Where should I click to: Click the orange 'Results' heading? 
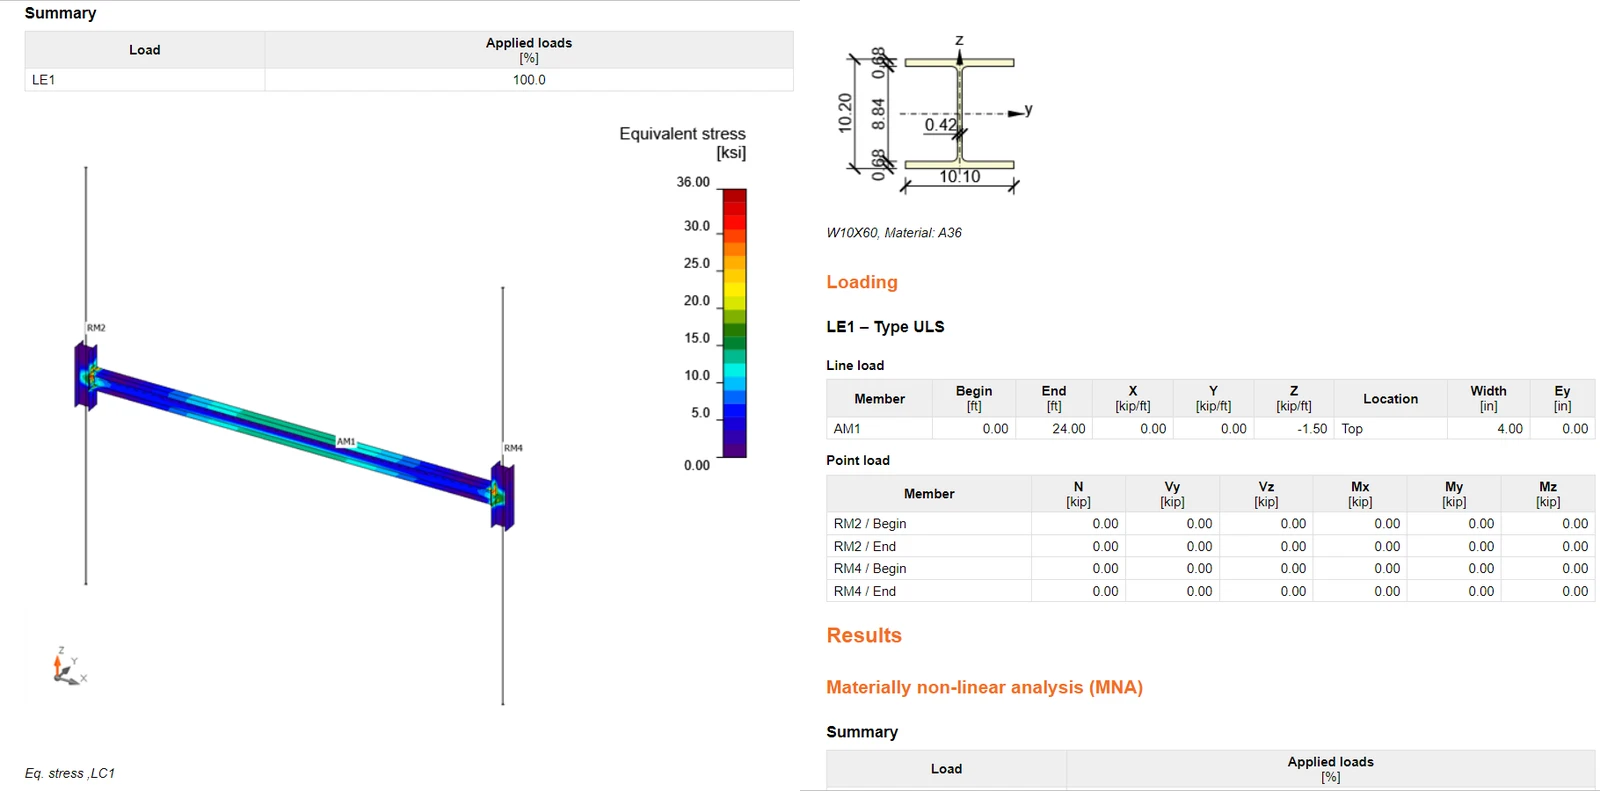pyautogui.click(x=864, y=635)
